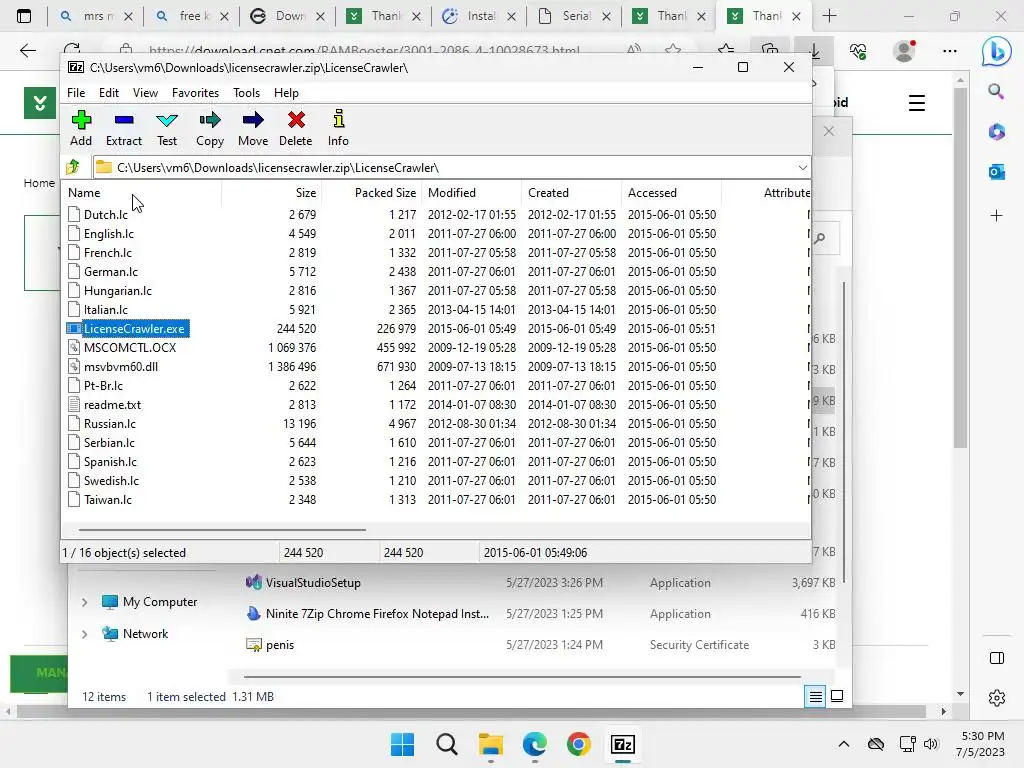Viewport: 1024px width, 768px height.
Task: Select LicenseCrawler.exe in the list
Action: pos(134,328)
